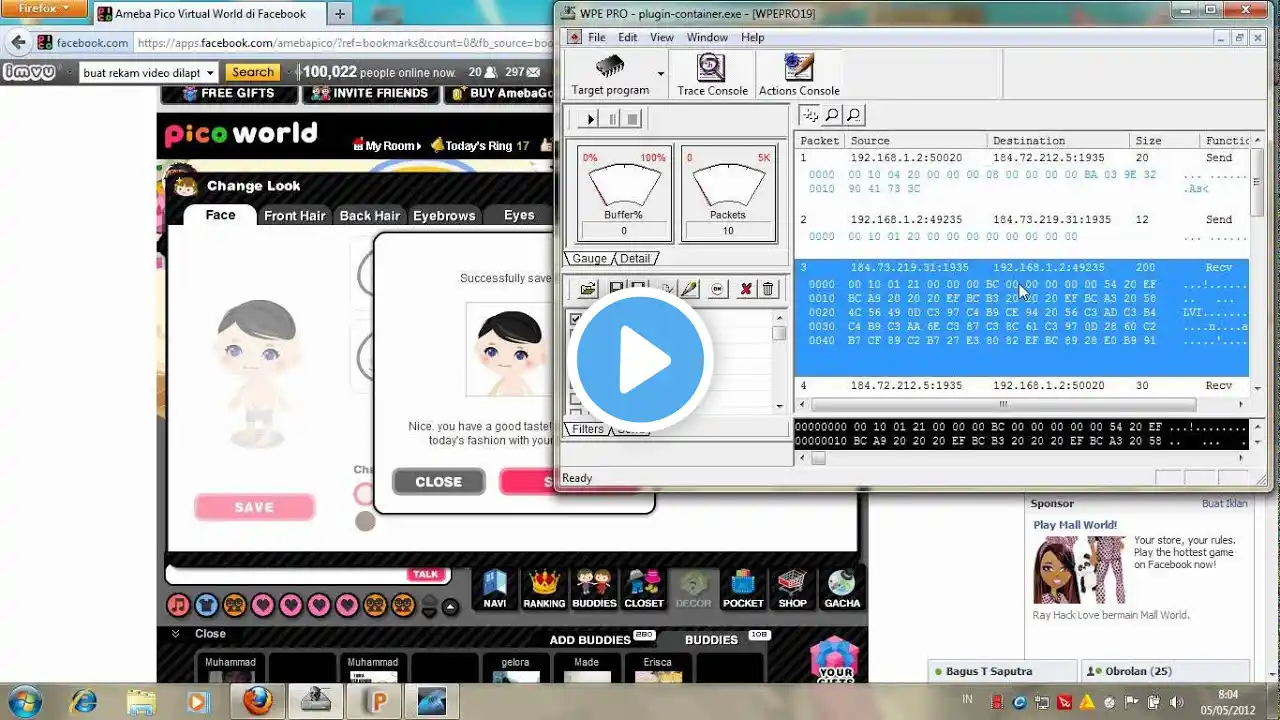
Task: Click the INVITE FRIENDS button
Action: point(371,94)
